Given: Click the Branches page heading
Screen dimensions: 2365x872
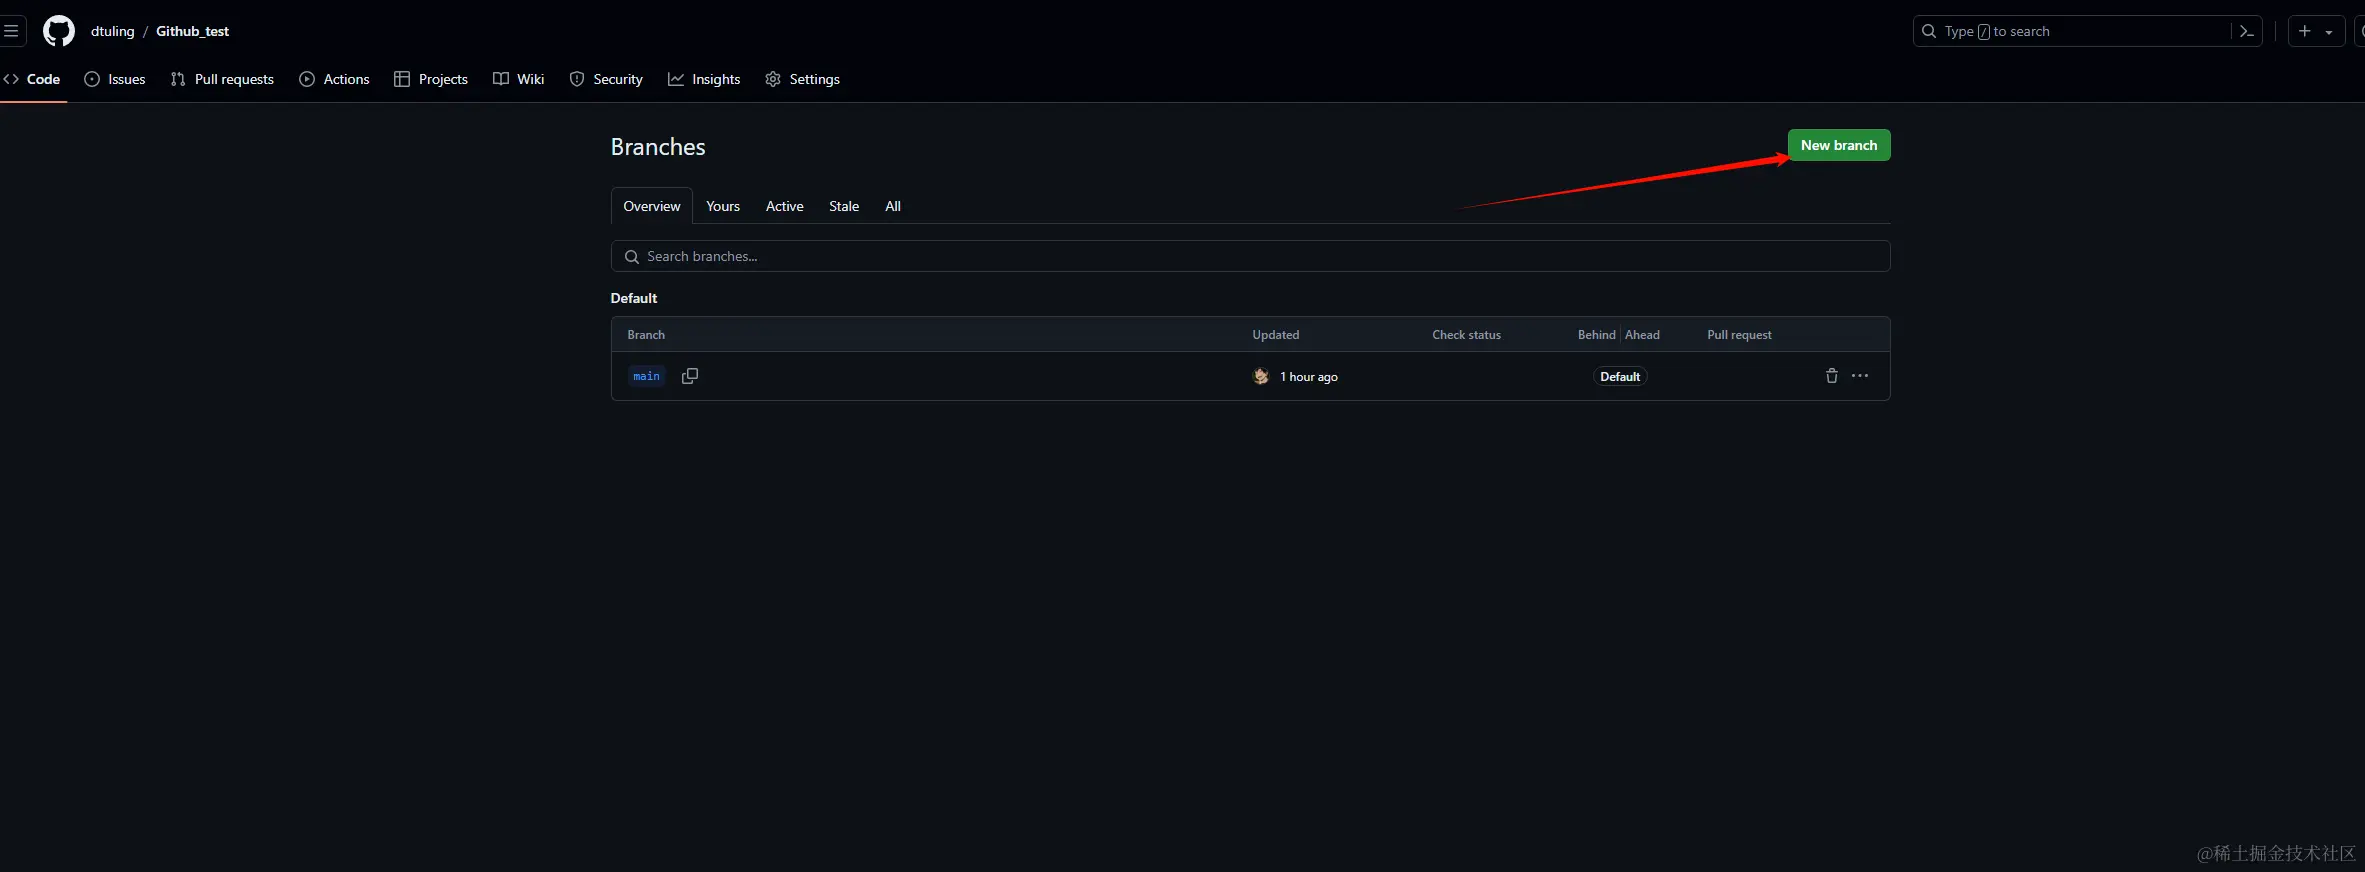Looking at the screenshot, I should [x=658, y=147].
